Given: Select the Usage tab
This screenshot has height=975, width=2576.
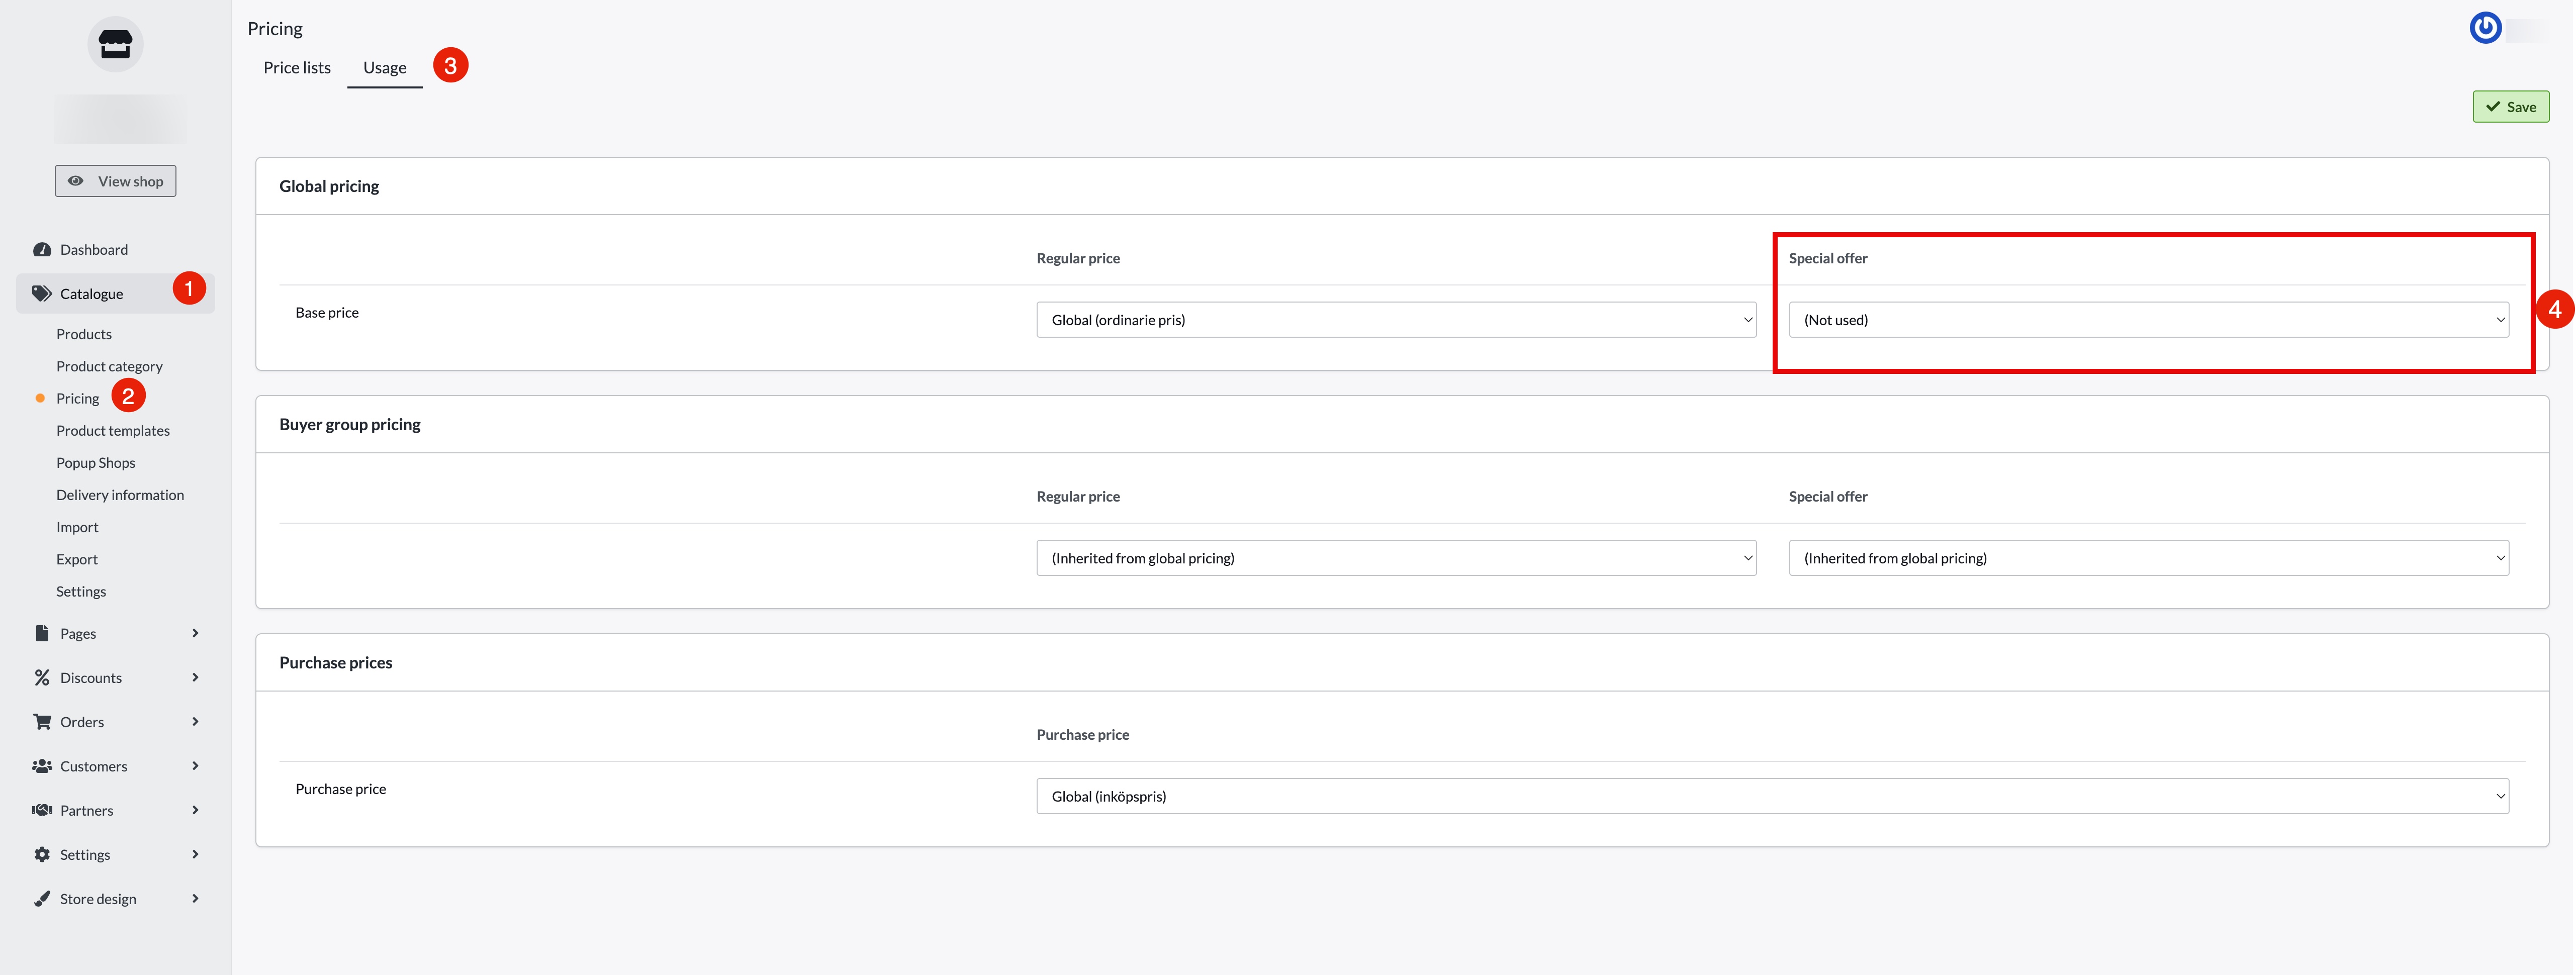Looking at the screenshot, I should tap(384, 68).
